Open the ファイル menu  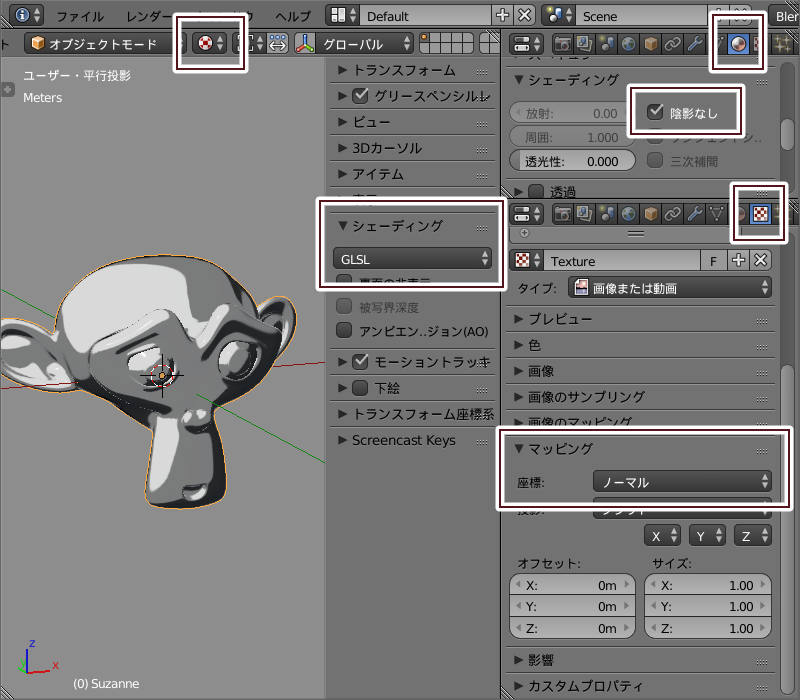[x=80, y=16]
